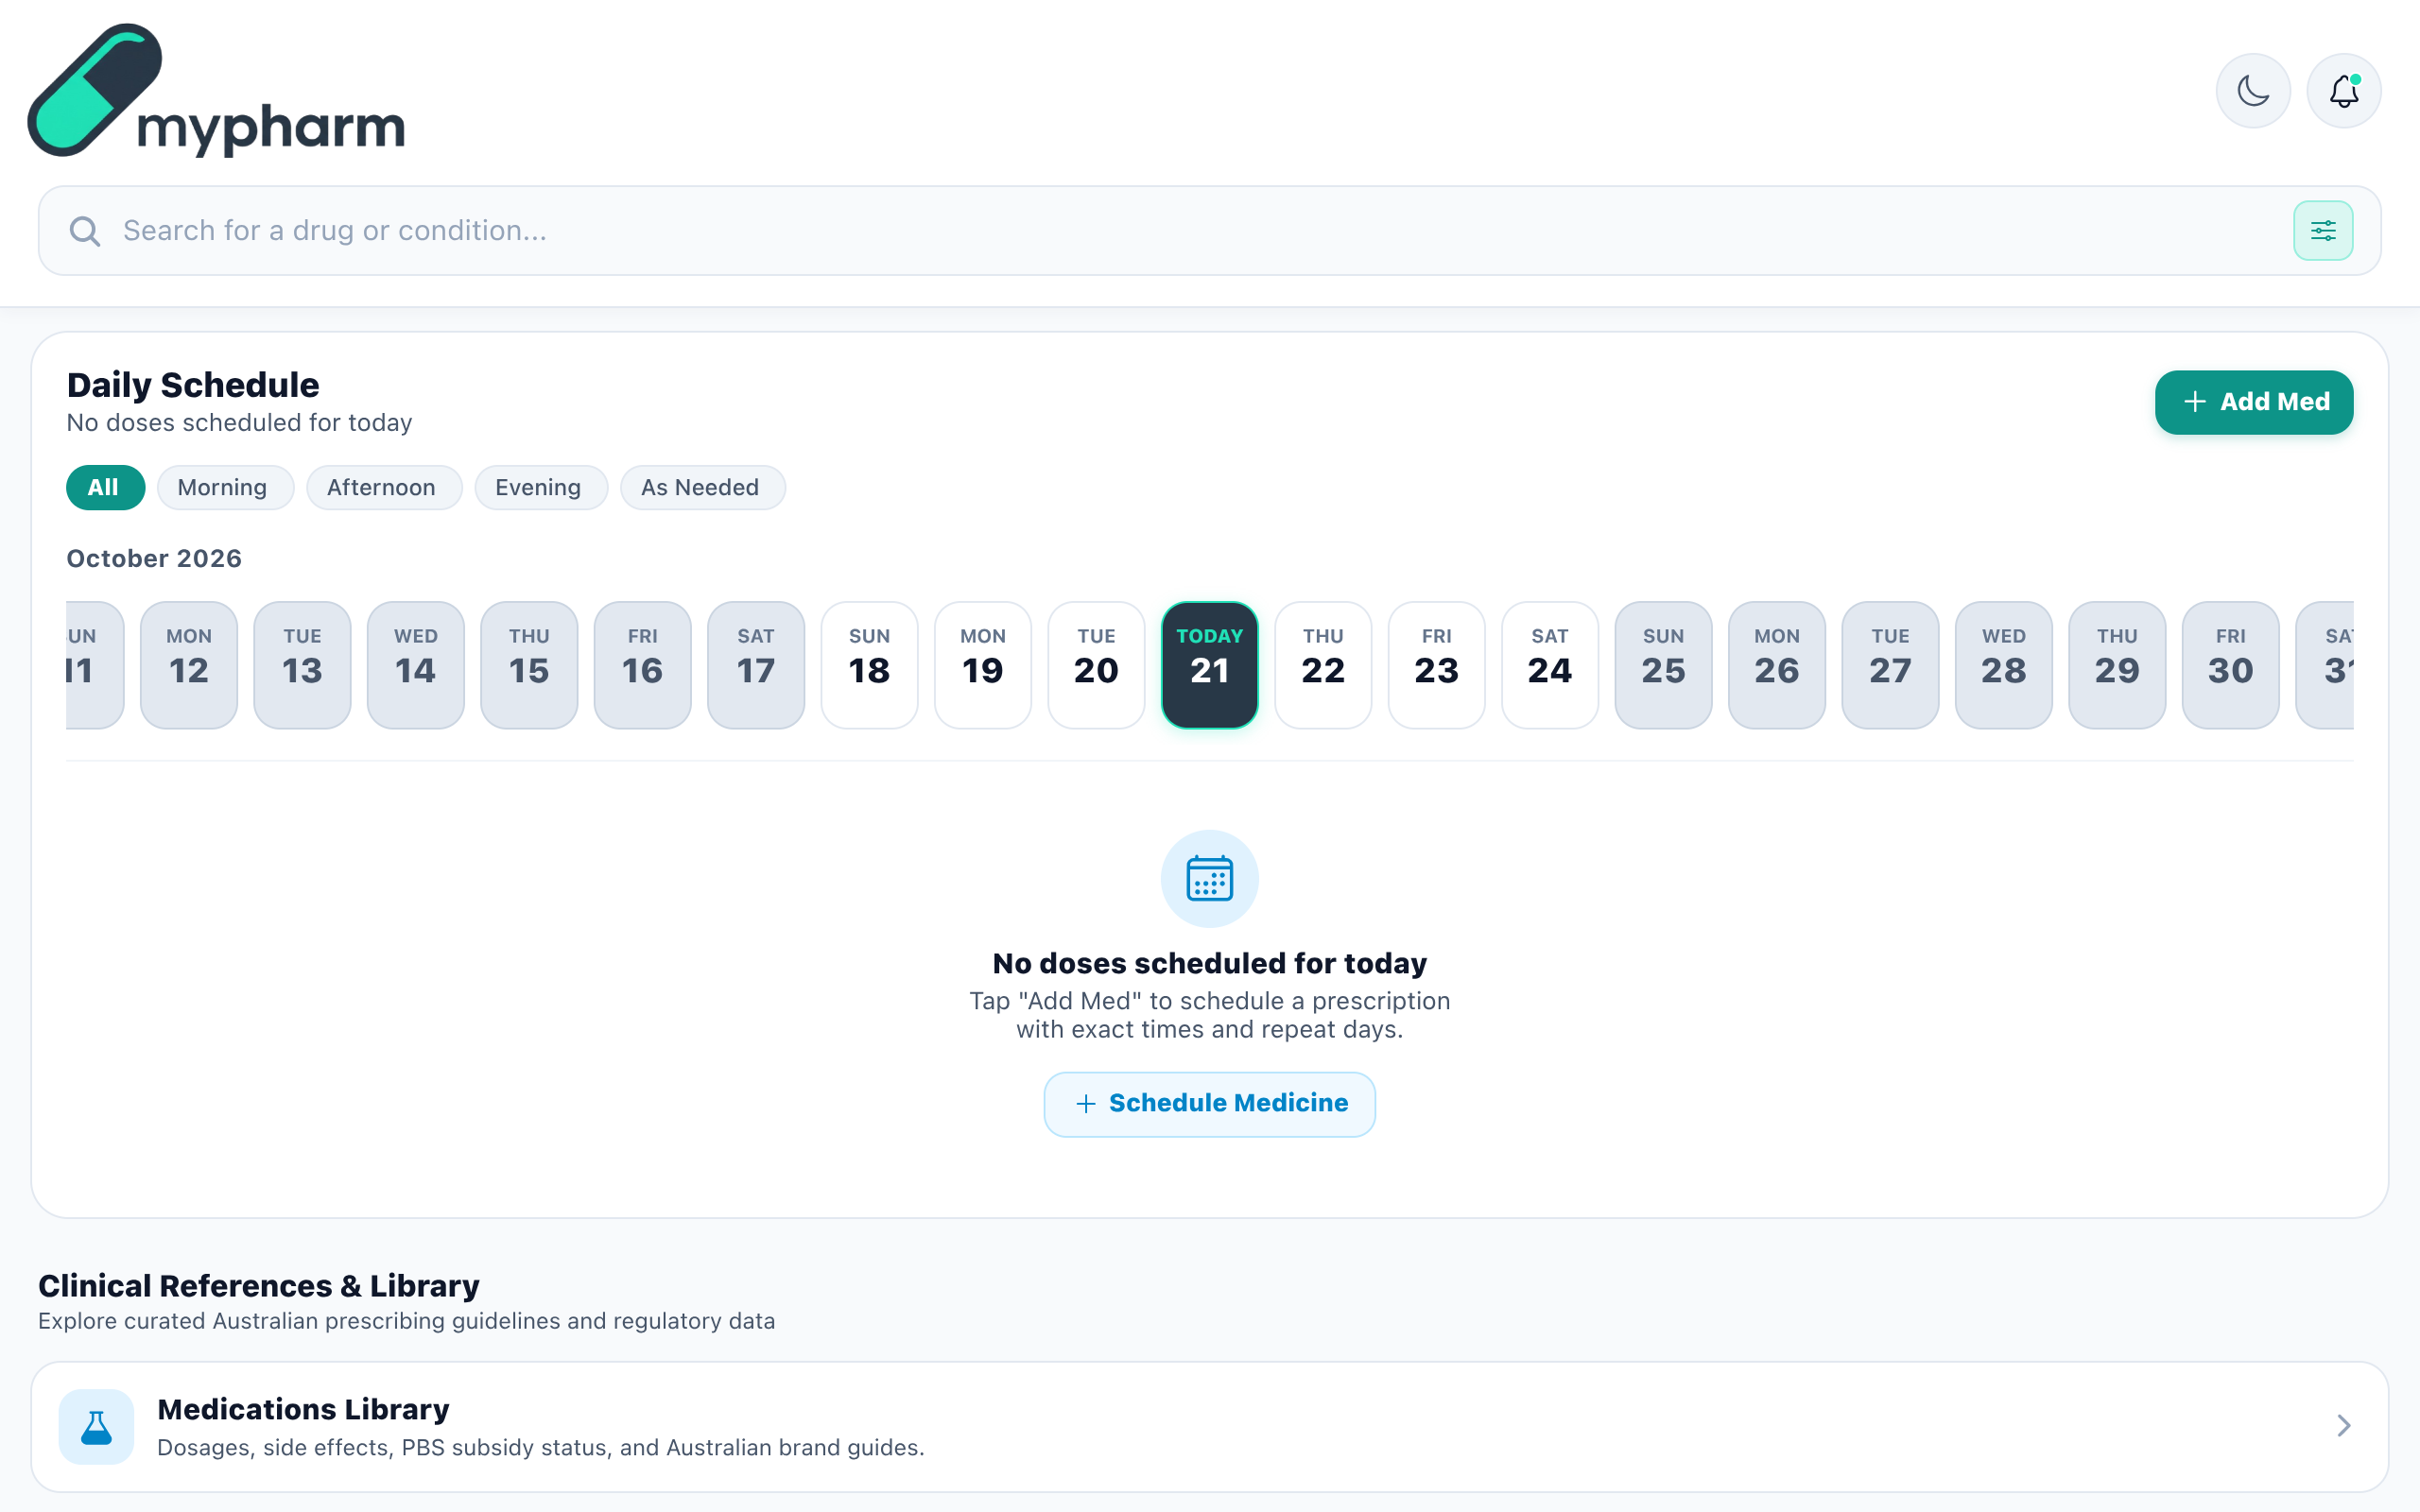Click the Medications Library flask icon
Viewport: 2420px width, 1512px height.
(96, 1427)
